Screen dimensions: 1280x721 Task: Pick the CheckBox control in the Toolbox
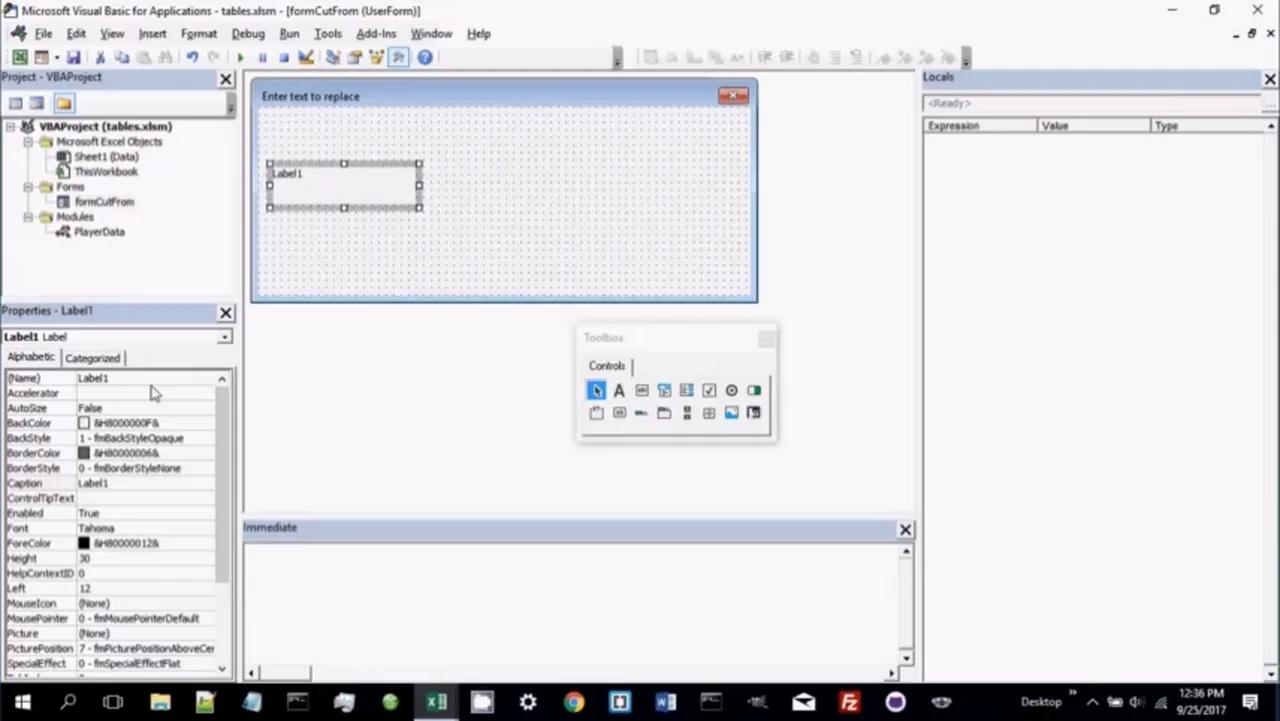(x=708, y=390)
